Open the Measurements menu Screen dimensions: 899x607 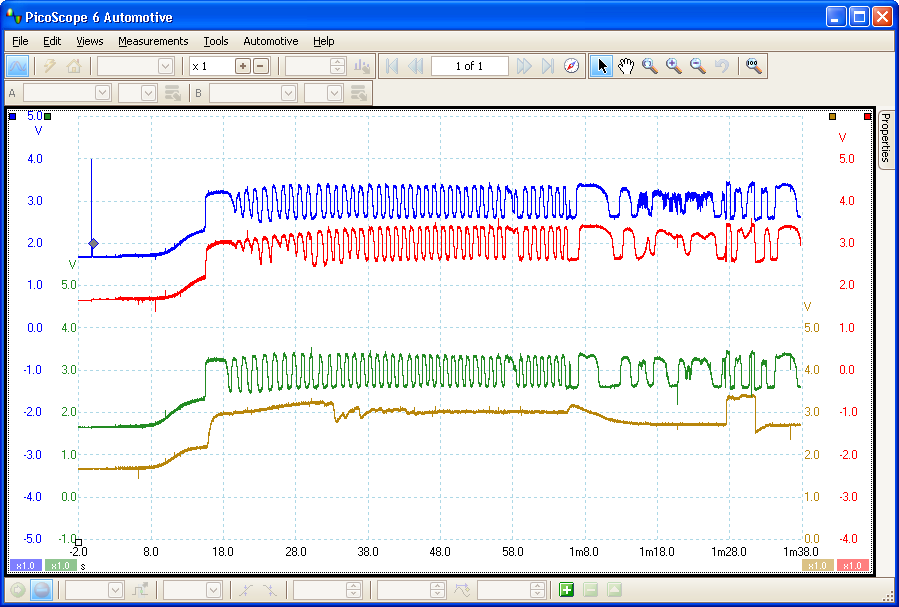153,41
